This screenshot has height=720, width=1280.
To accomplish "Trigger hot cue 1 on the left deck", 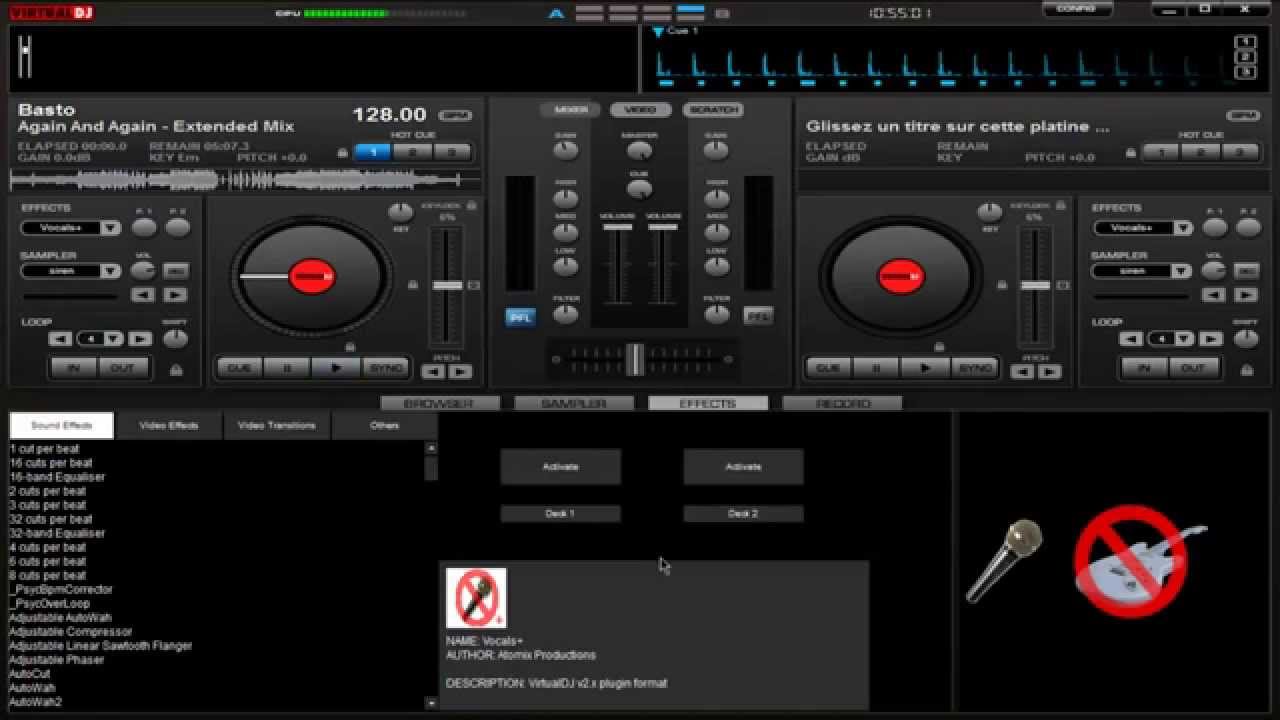I will [373, 153].
